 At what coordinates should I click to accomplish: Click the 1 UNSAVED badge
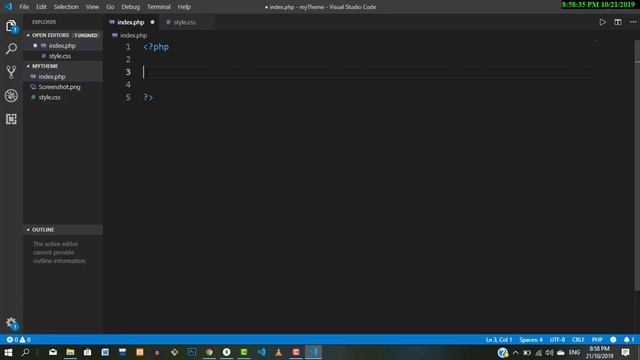coord(86,35)
